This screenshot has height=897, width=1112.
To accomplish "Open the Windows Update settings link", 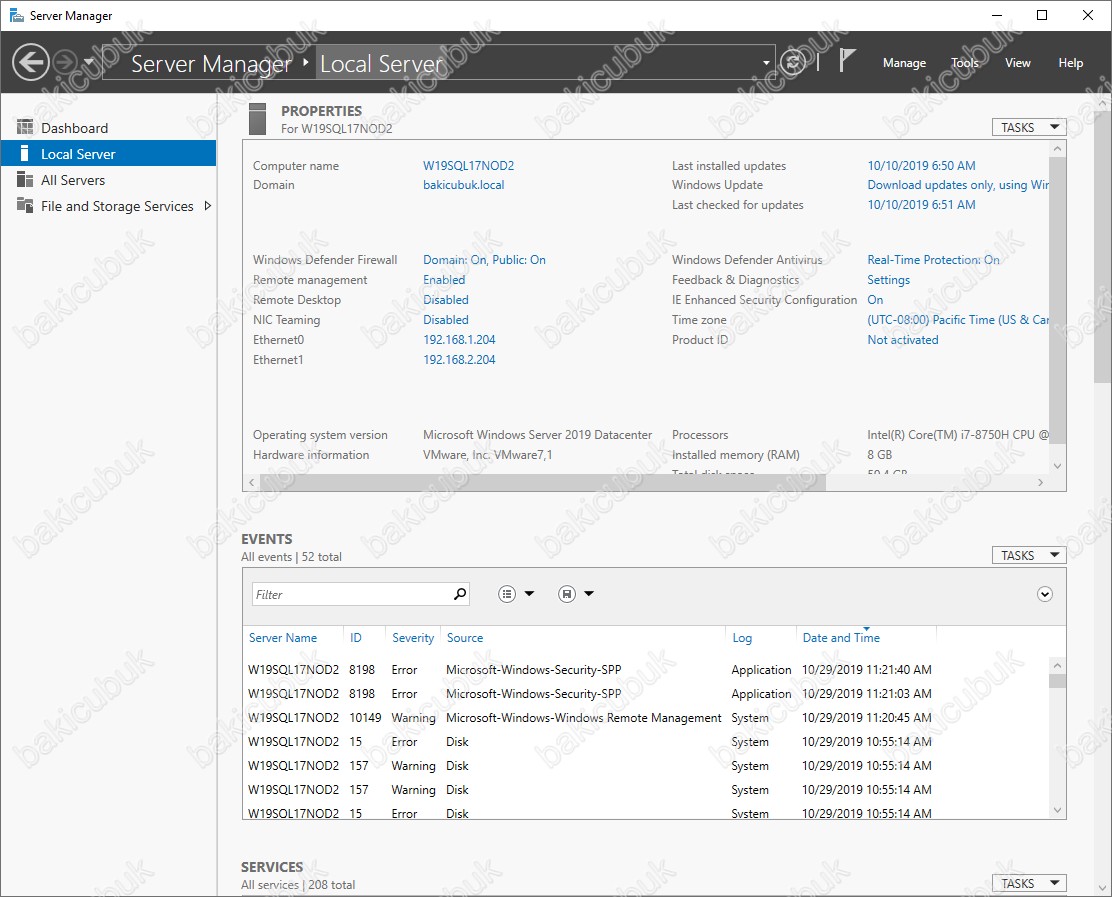I will (957, 185).
